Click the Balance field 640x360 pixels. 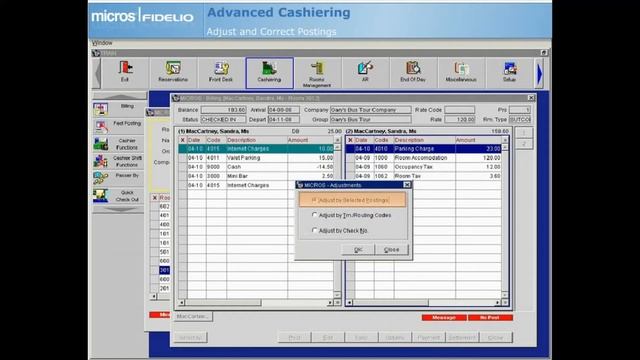click(223, 110)
